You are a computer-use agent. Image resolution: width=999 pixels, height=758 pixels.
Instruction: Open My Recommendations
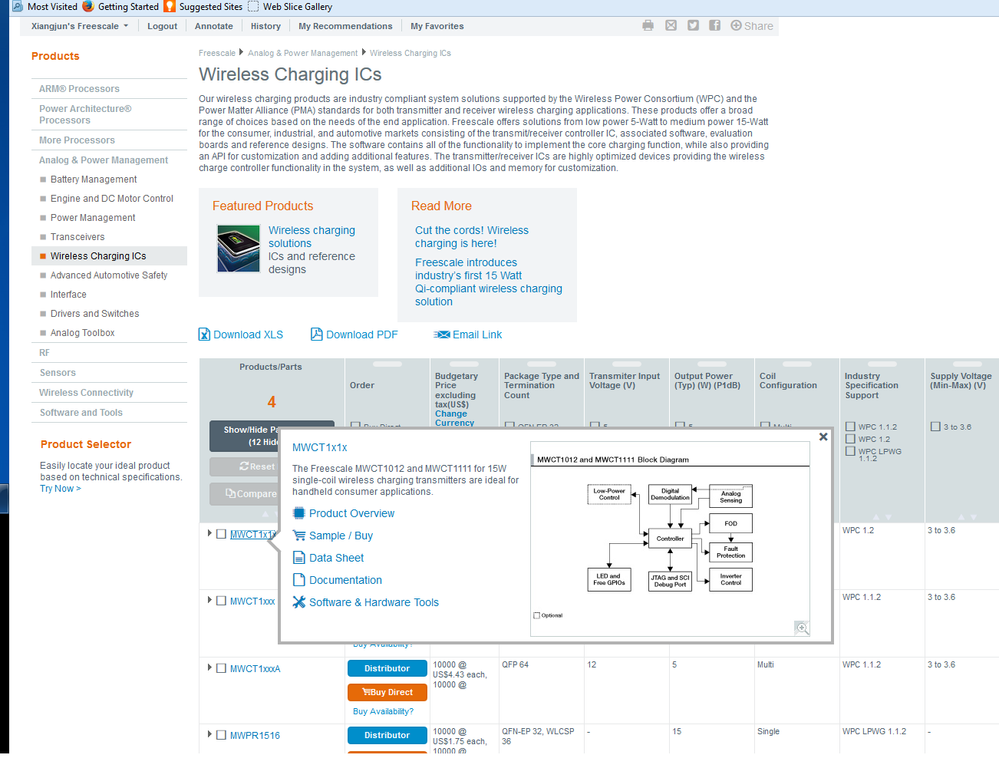pyautogui.click(x=345, y=26)
